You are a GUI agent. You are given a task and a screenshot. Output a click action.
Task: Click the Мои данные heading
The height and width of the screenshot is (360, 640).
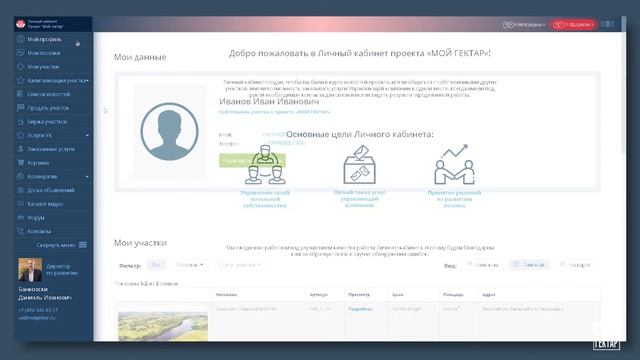(140, 57)
